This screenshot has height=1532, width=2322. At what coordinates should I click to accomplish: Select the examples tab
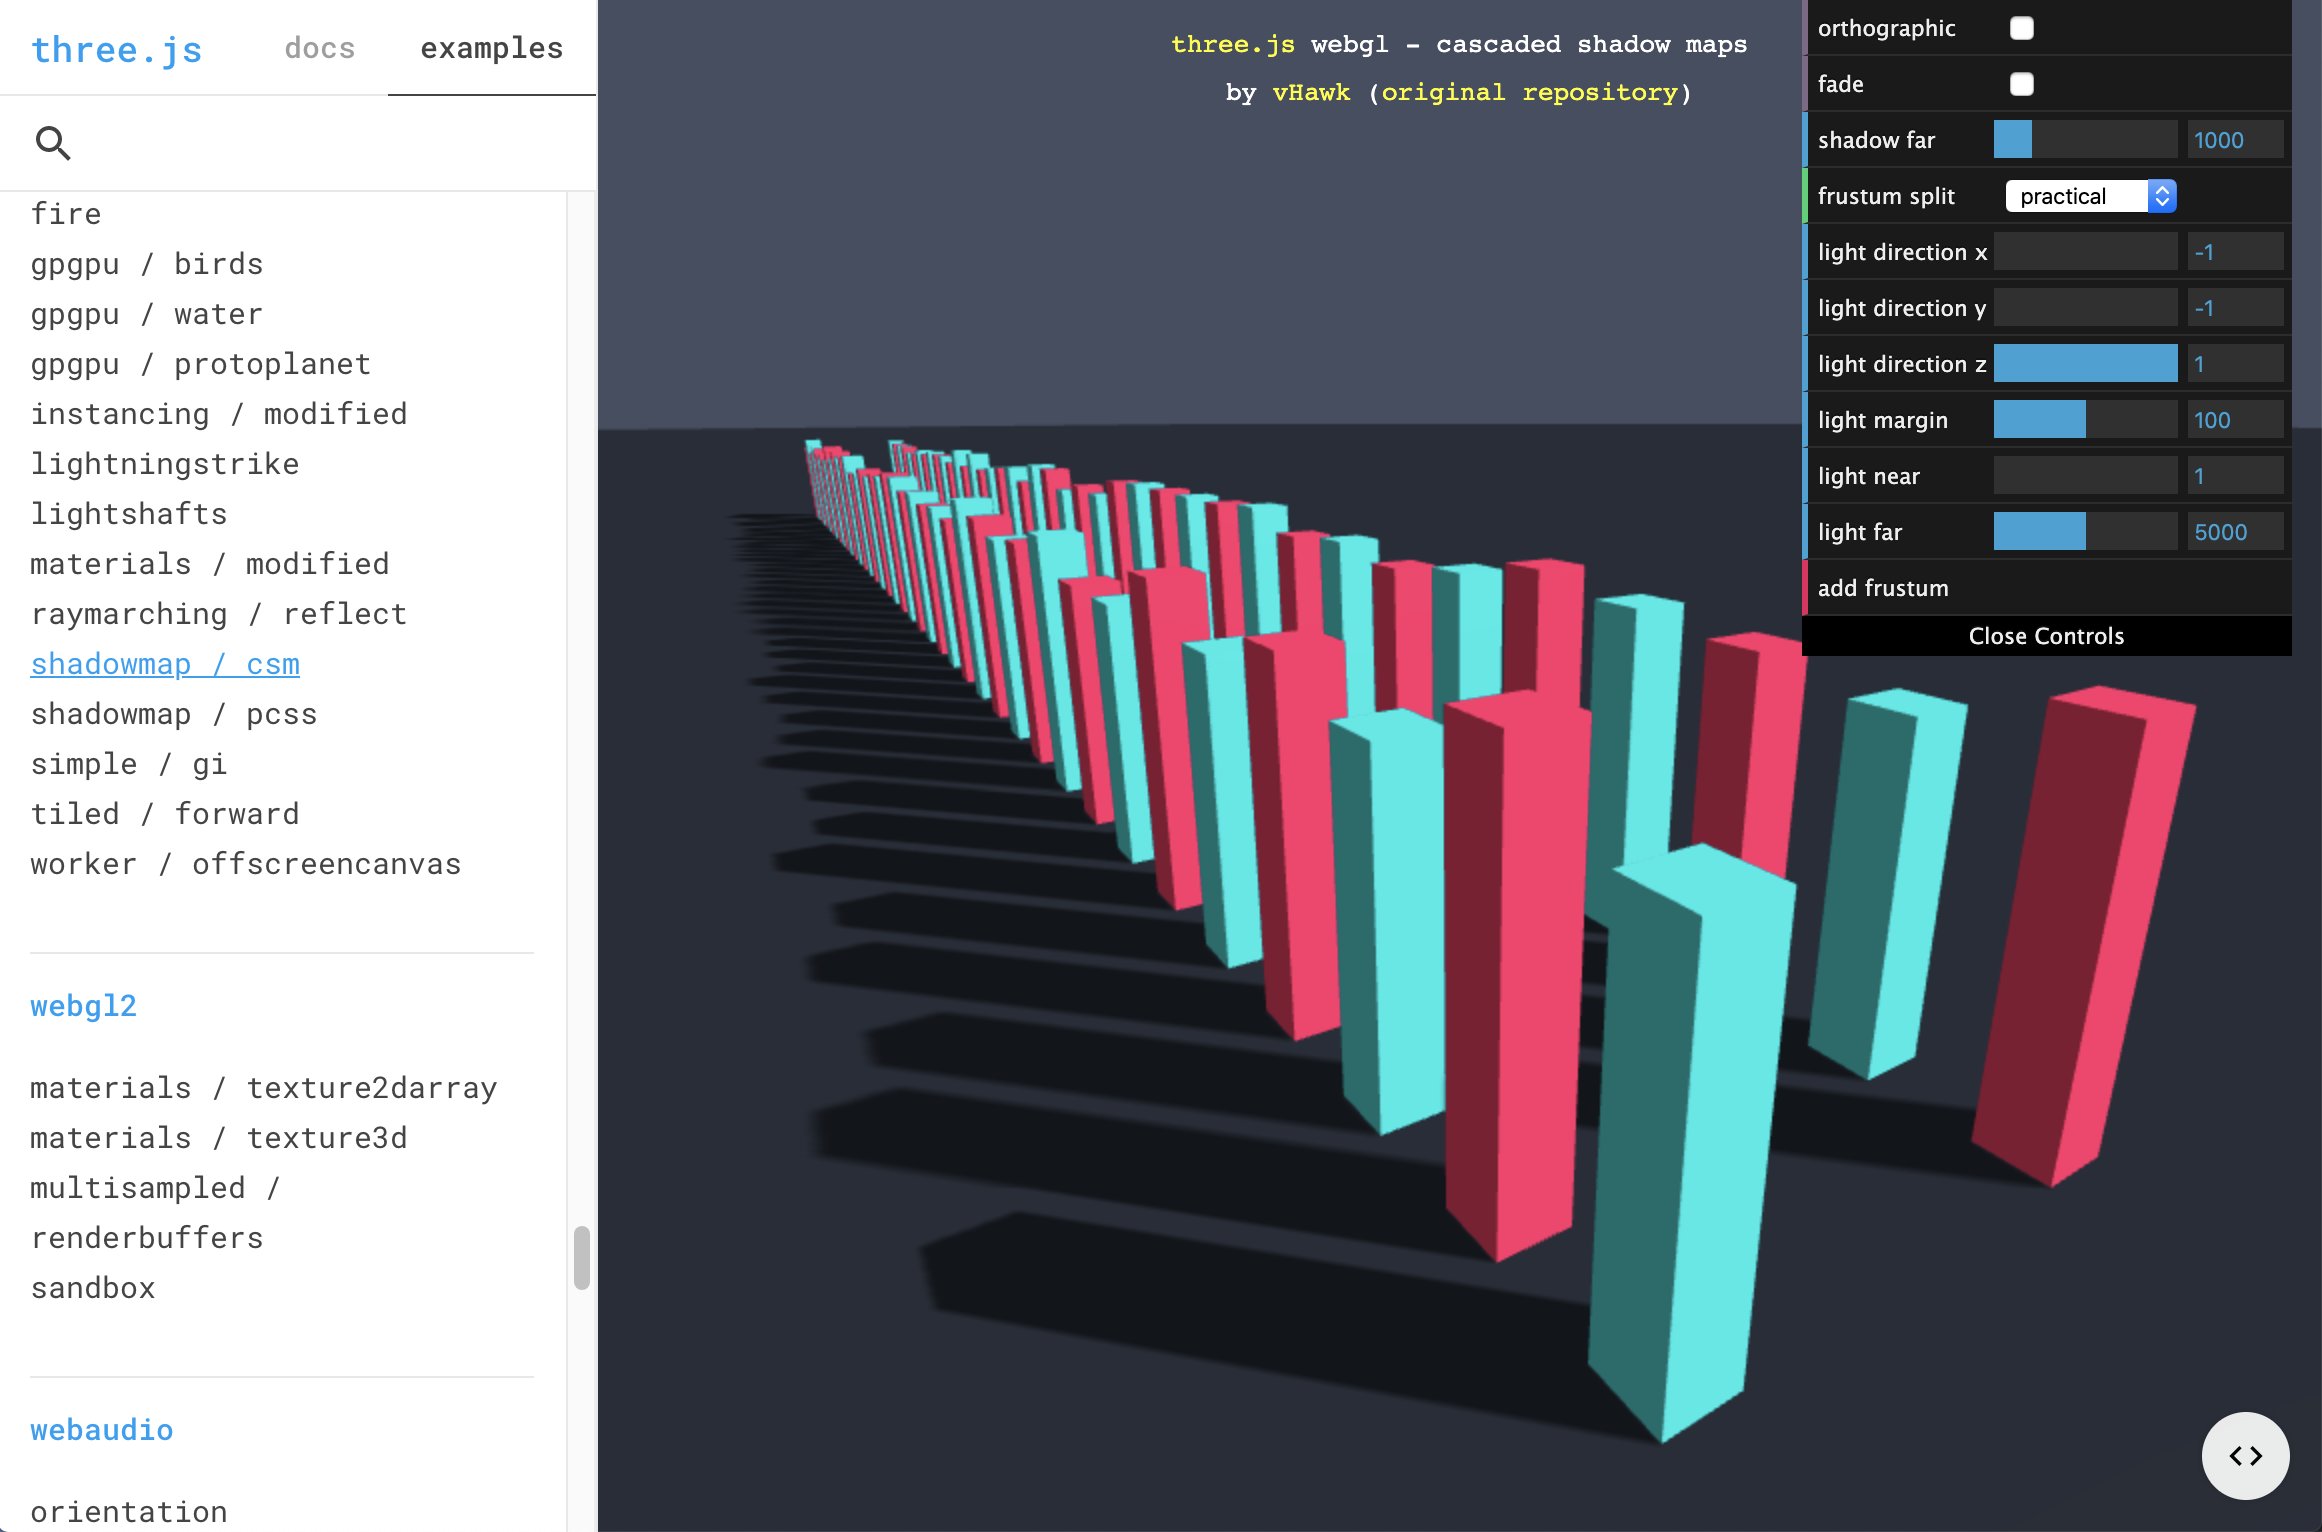[491, 48]
